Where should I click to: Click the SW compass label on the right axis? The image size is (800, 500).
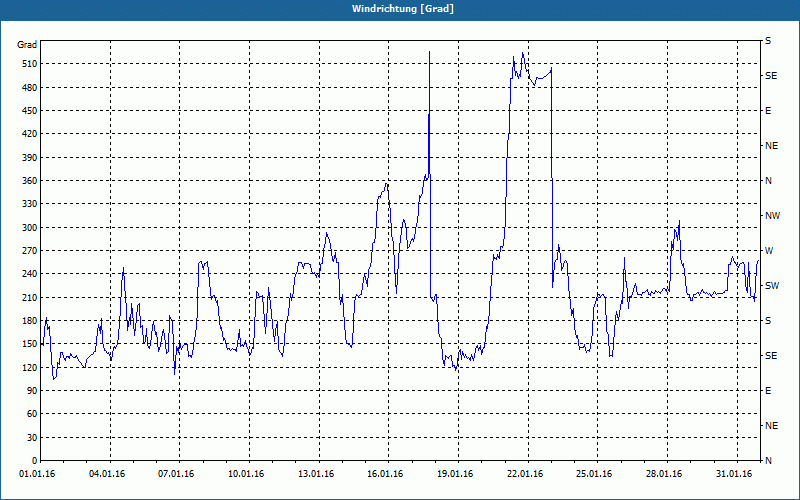coord(772,286)
